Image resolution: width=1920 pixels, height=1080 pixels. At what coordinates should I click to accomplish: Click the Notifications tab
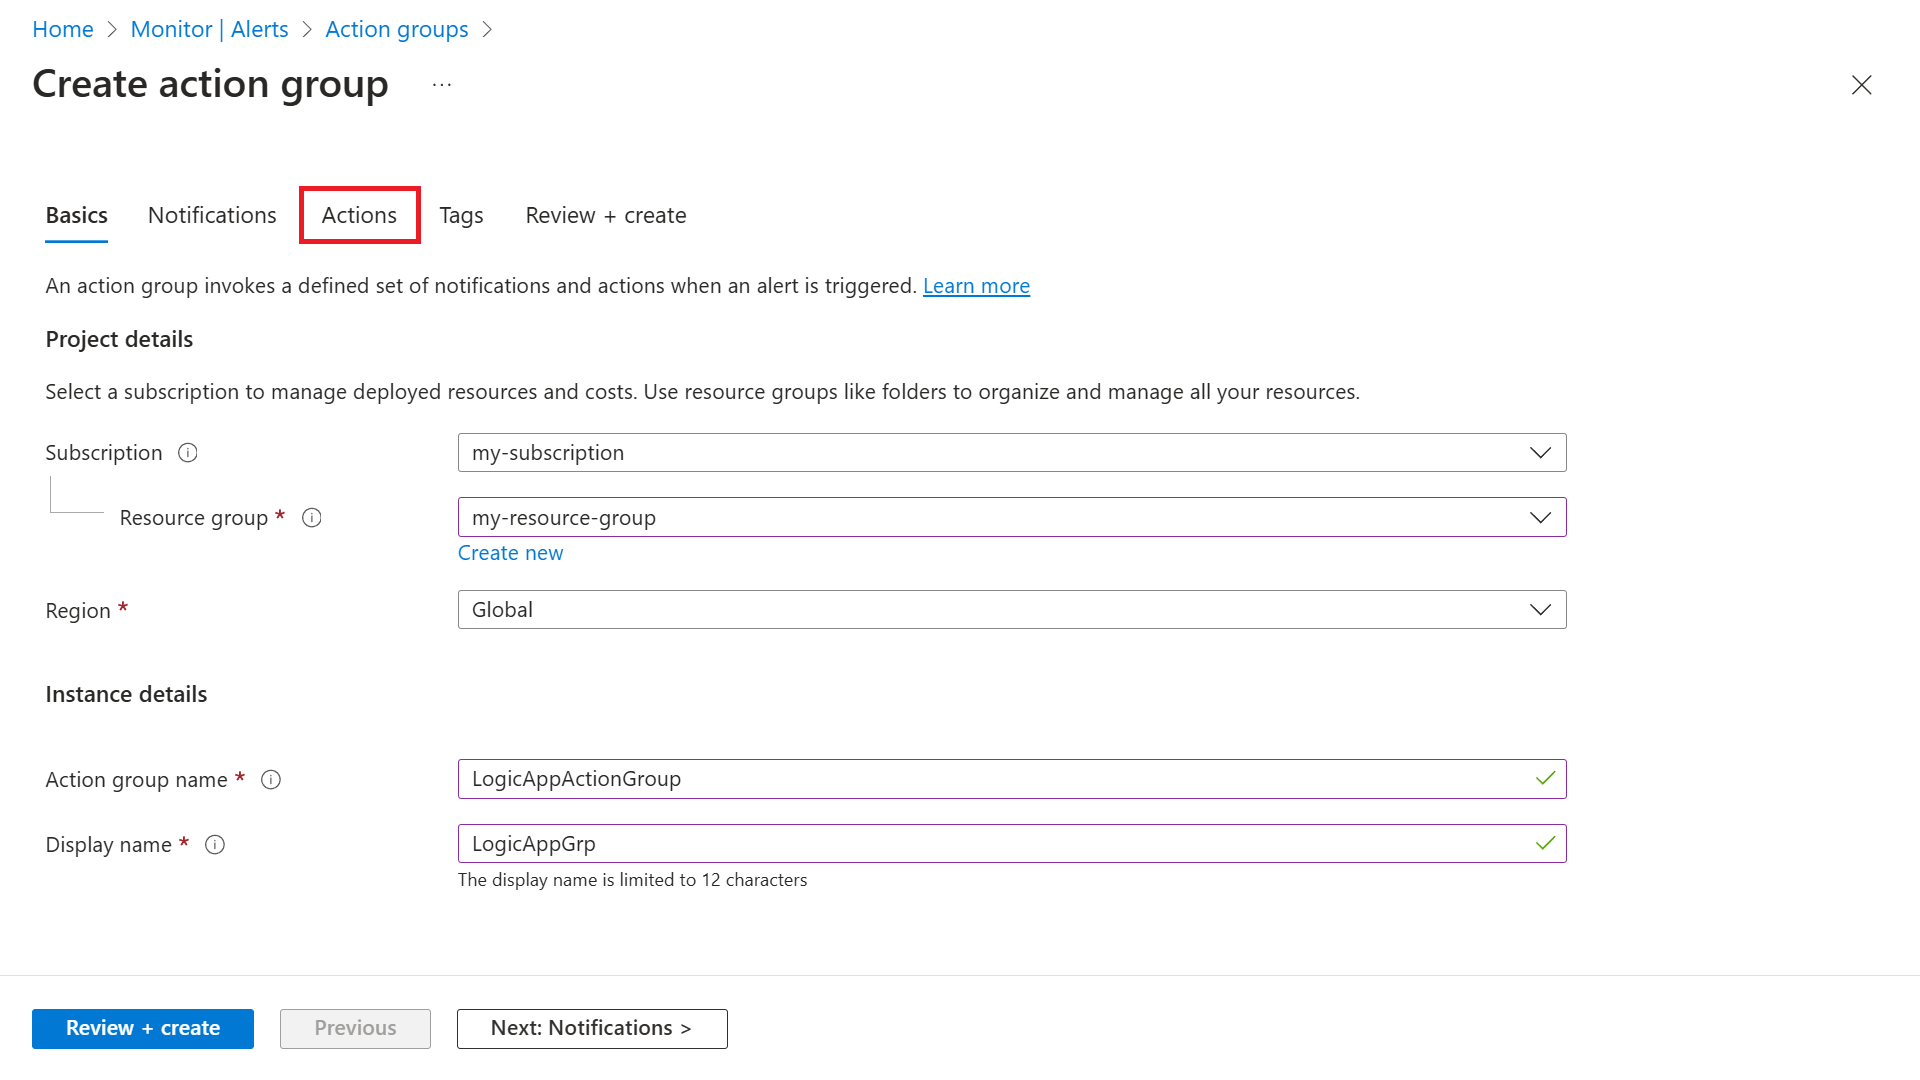pyautogui.click(x=212, y=215)
